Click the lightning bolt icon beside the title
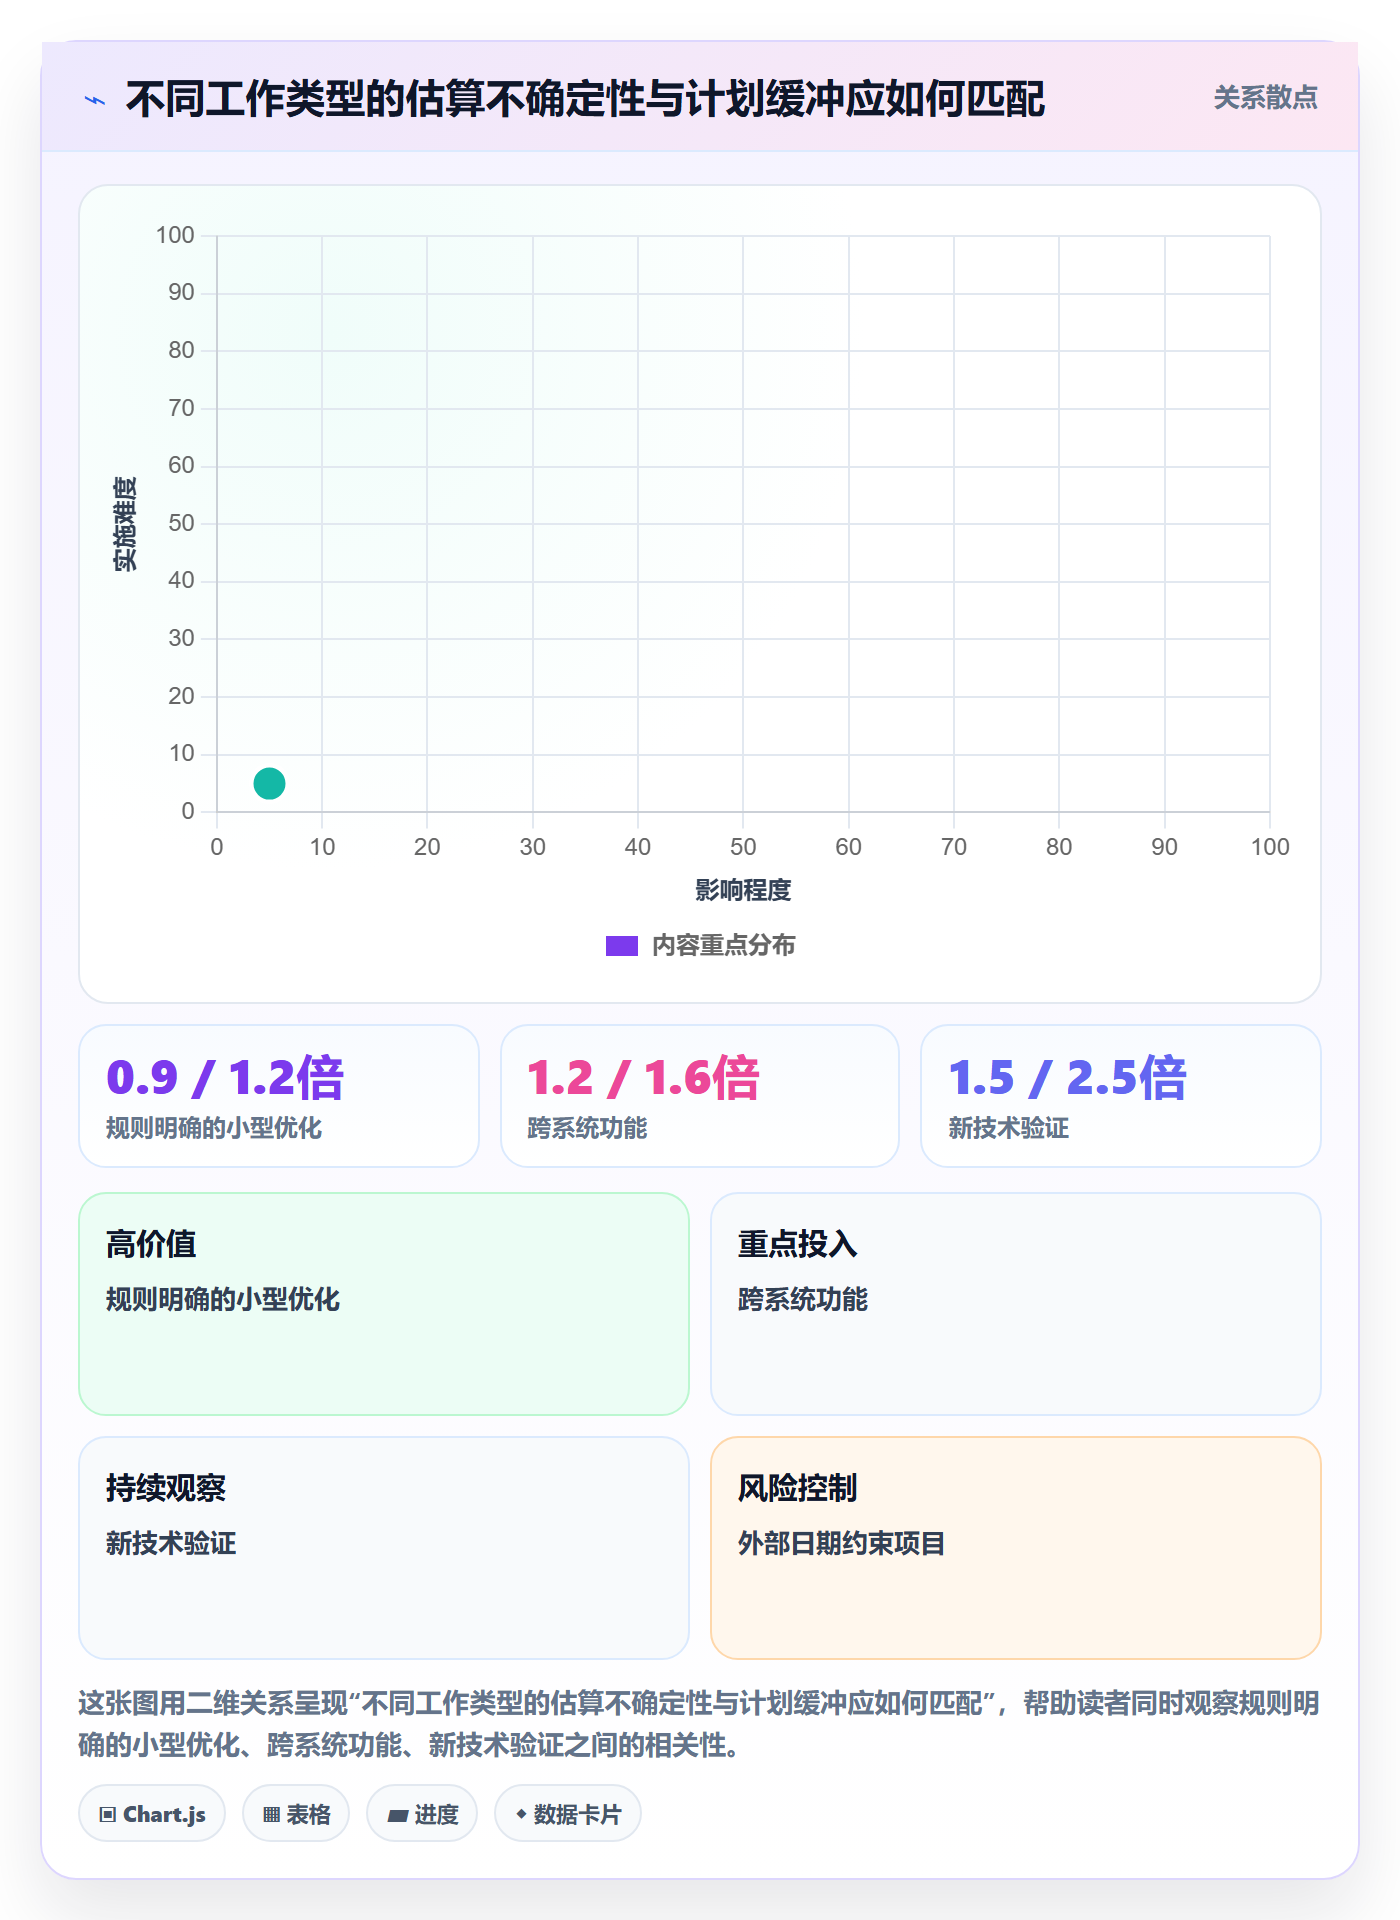 click(95, 100)
